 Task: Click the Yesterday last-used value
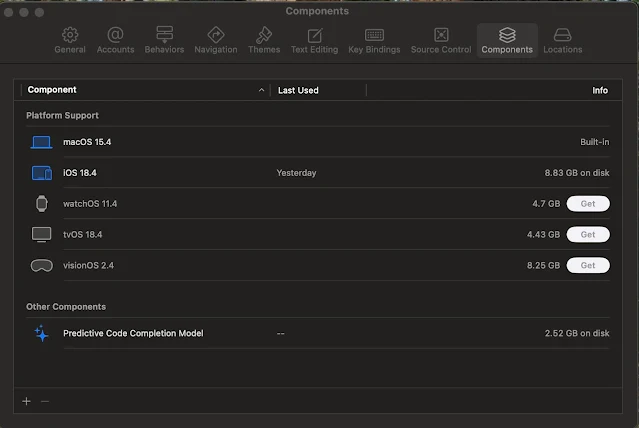tap(296, 173)
